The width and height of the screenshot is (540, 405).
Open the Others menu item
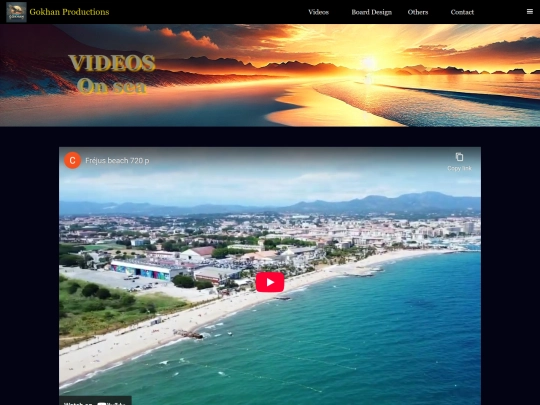(418, 12)
